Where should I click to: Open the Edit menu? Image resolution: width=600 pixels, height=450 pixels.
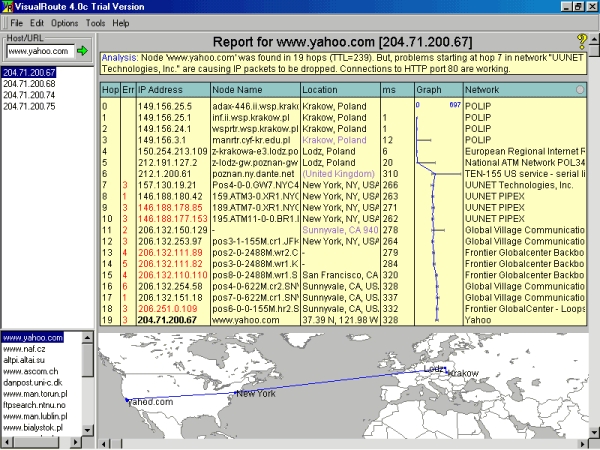coord(37,23)
